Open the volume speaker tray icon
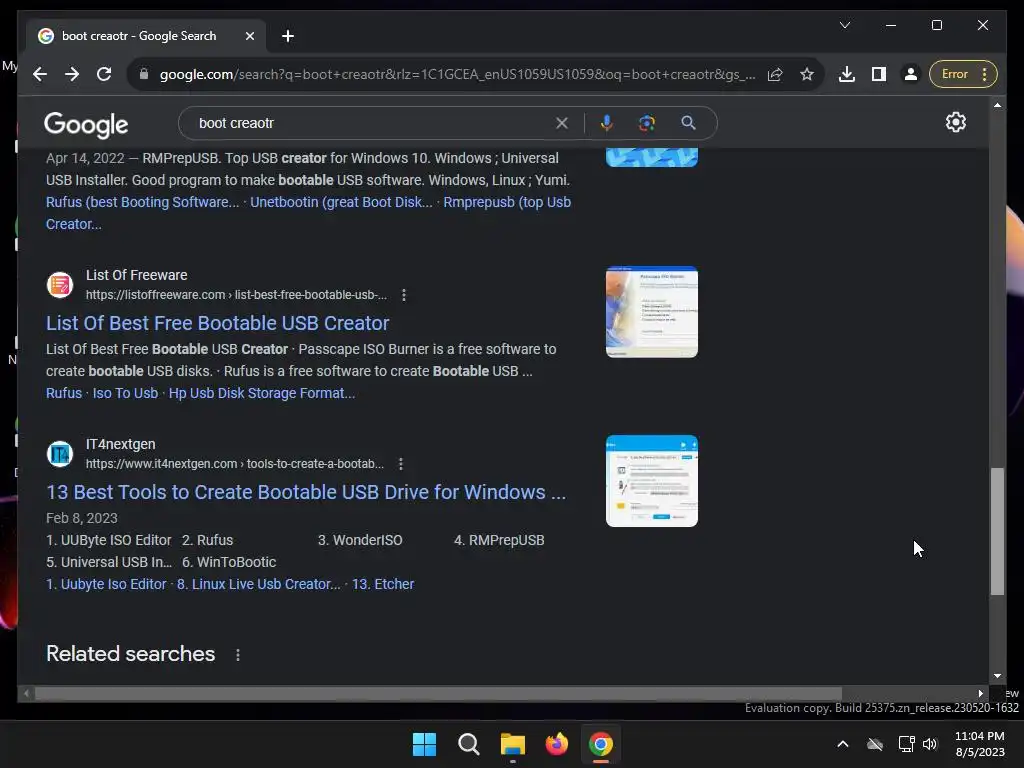The width and height of the screenshot is (1024, 768). (930, 744)
